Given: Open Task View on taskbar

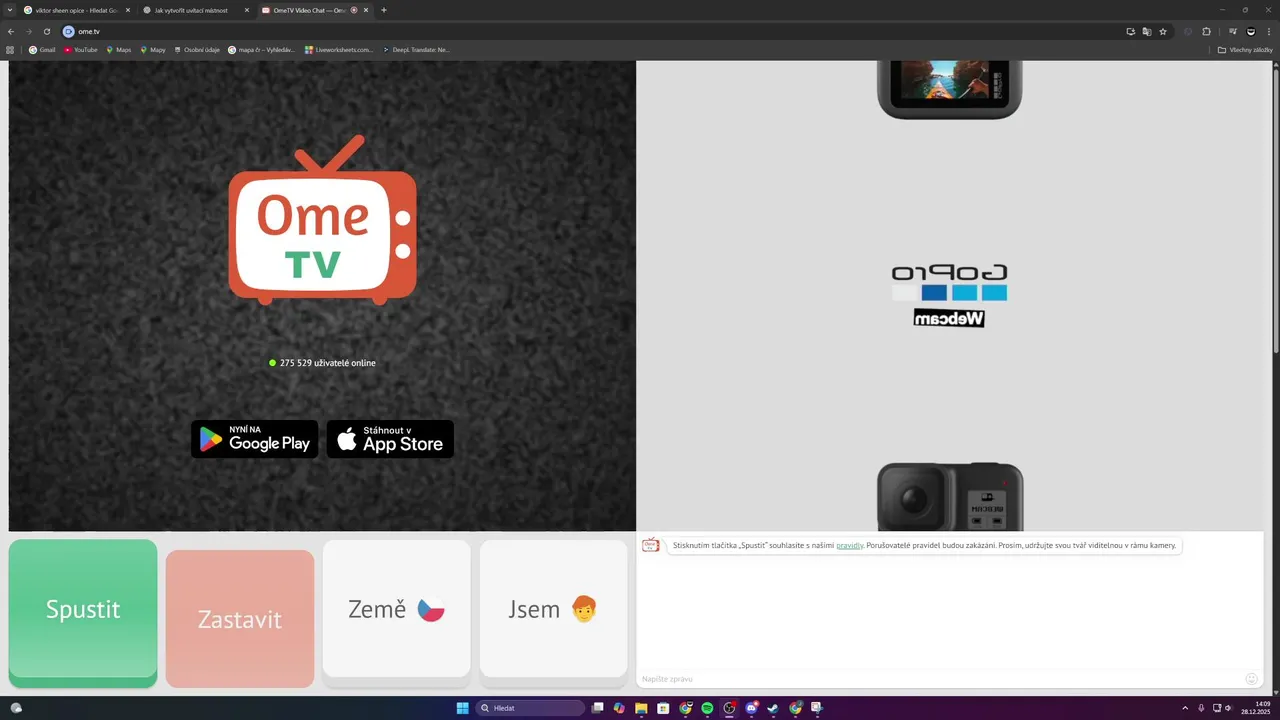Looking at the screenshot, I should (x=597, y=708).
